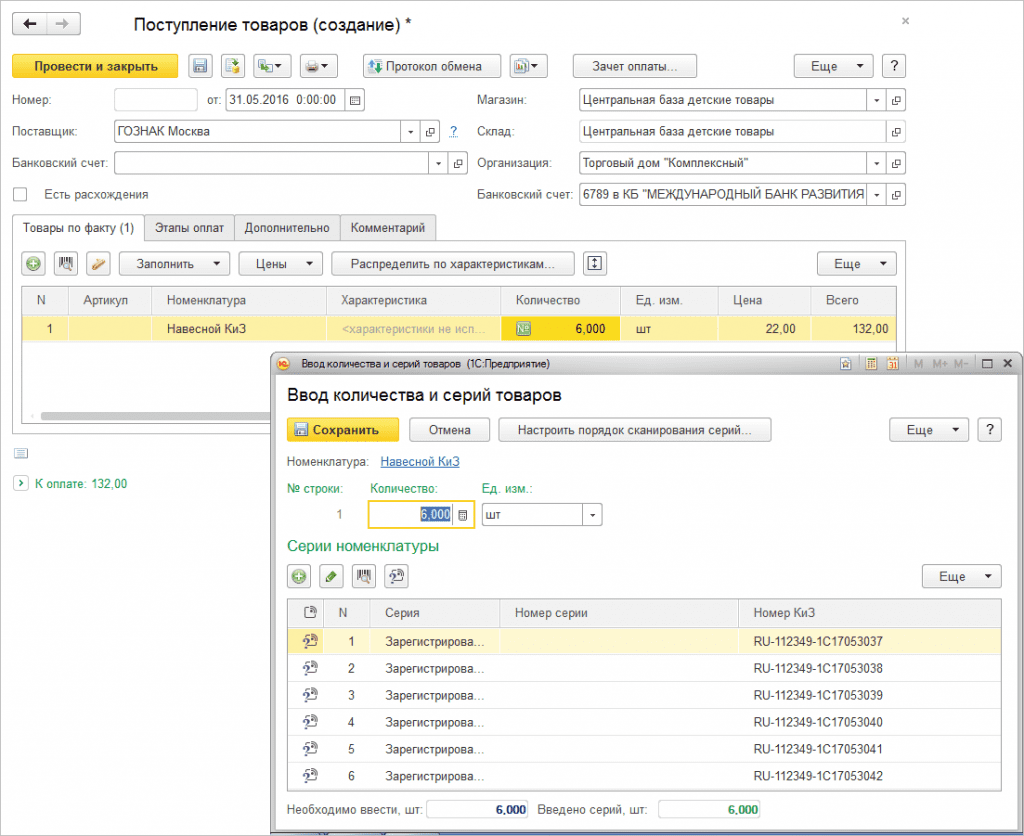Viewport: 1024px width, 836px height.
Task: Open calculator icon in the Количество field
Action: (462, 514)
